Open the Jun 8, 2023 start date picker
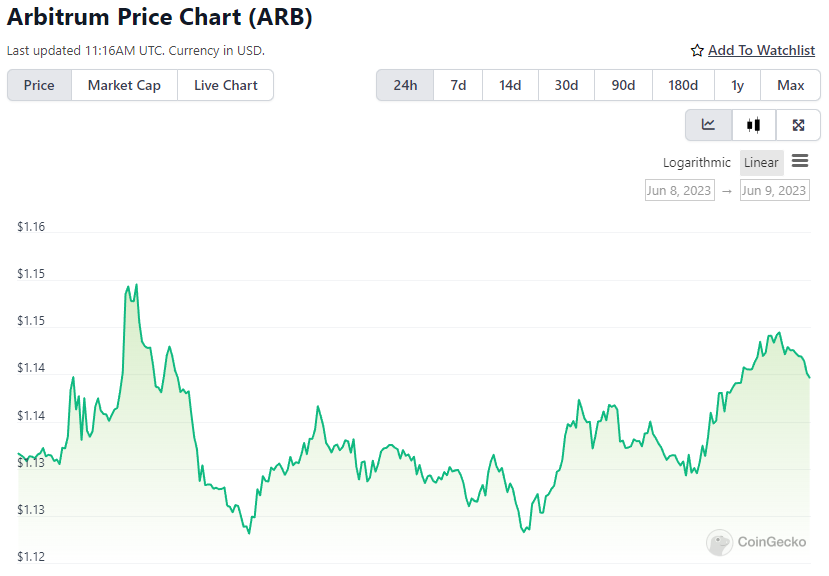This screenshot has width=829, height=576. 679,190
